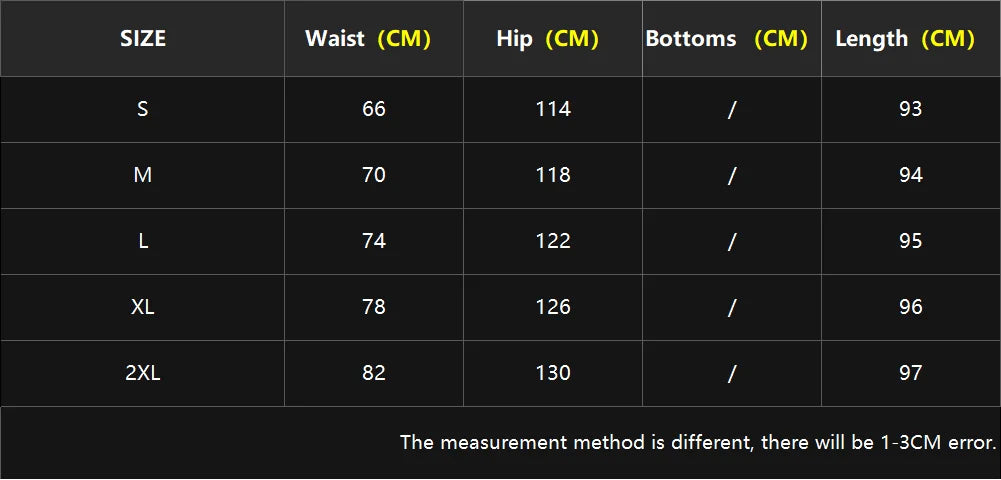Click the measurement error note text
Viewport: 1001px width, 480px height.
point(698,442)
